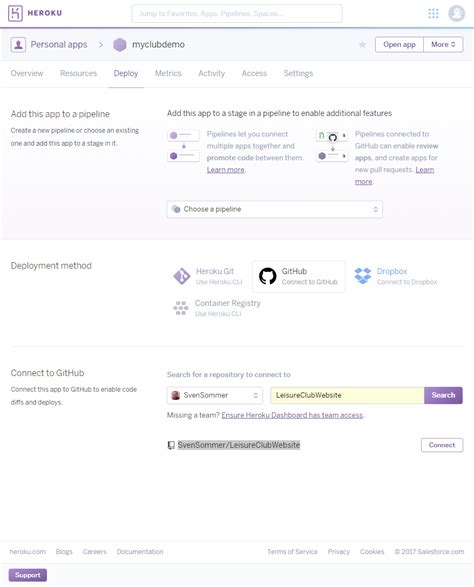The height and width of the screenshot is (587, 474).
Task: Click the purple Search button
Action: (443, 395)
